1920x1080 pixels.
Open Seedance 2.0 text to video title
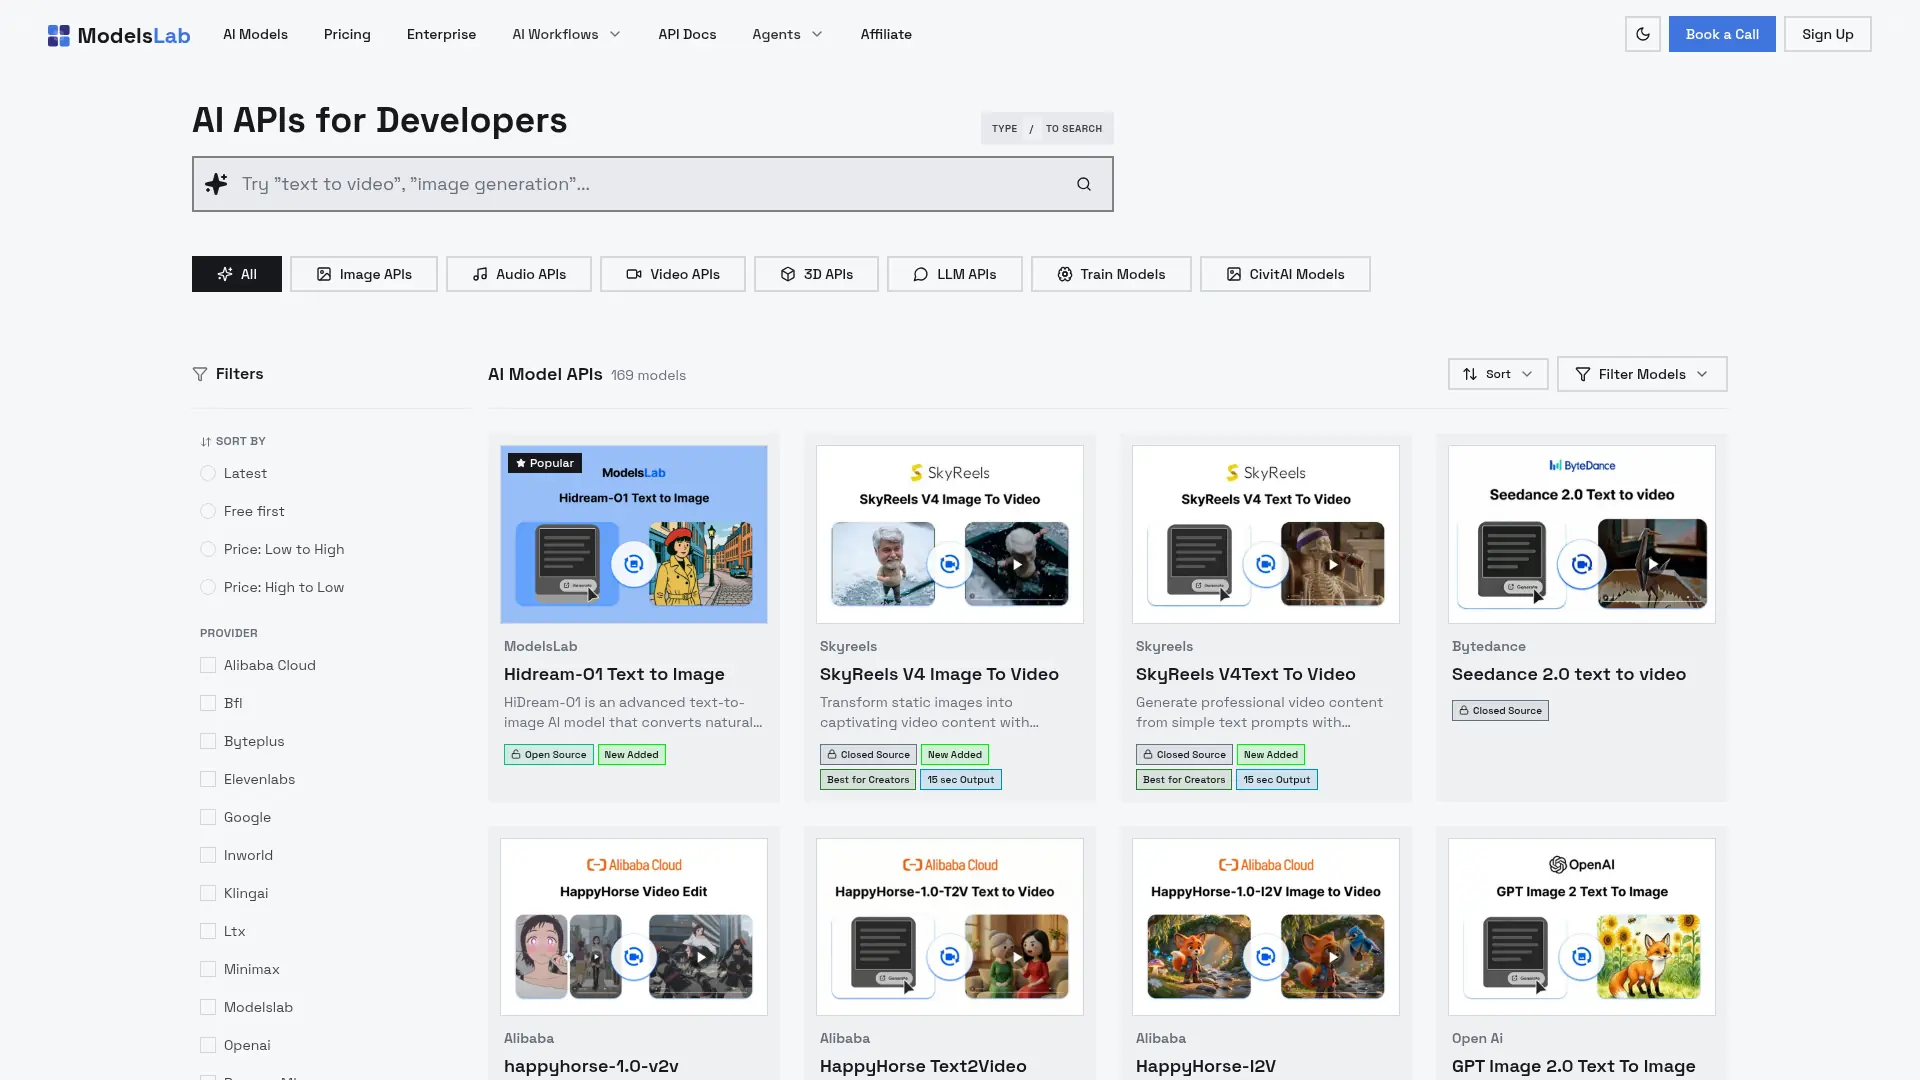click(1569, 675)
